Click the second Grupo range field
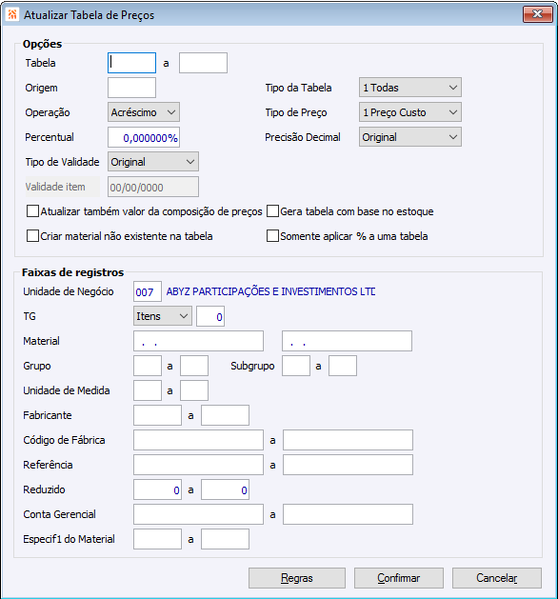The height and width of the screenshot is (599, 558). [194, 366]
